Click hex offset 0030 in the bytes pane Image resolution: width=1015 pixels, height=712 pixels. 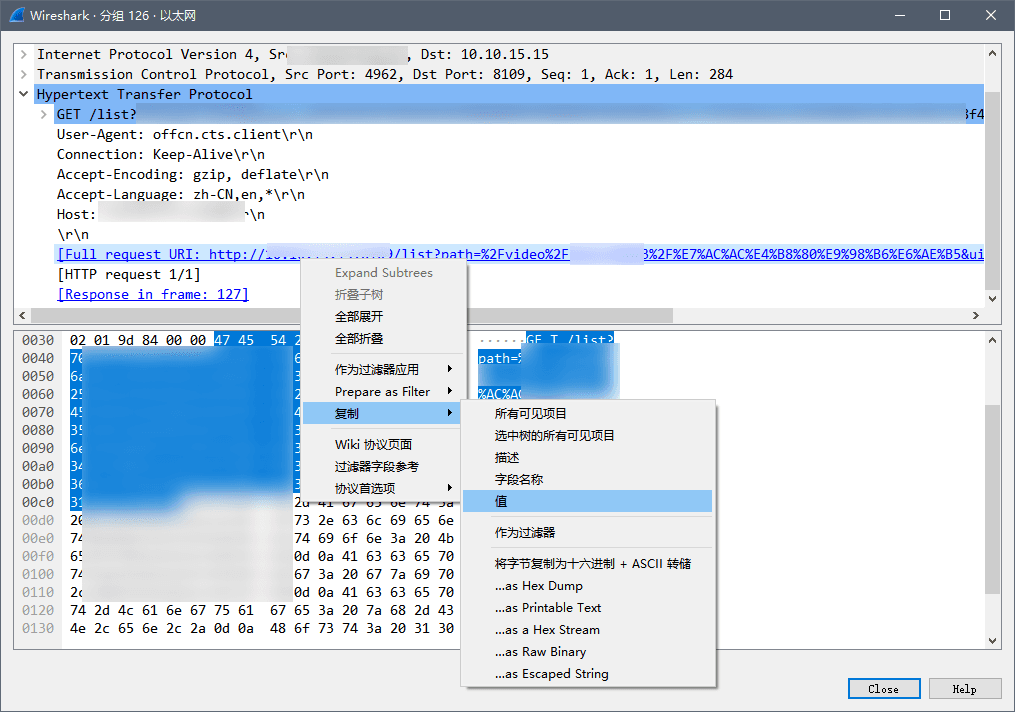coord(38,340)
